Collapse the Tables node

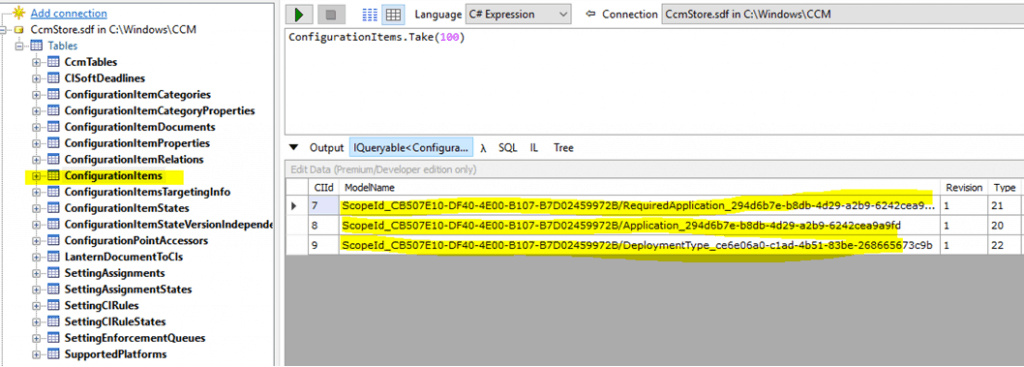[x=21, y=46]
